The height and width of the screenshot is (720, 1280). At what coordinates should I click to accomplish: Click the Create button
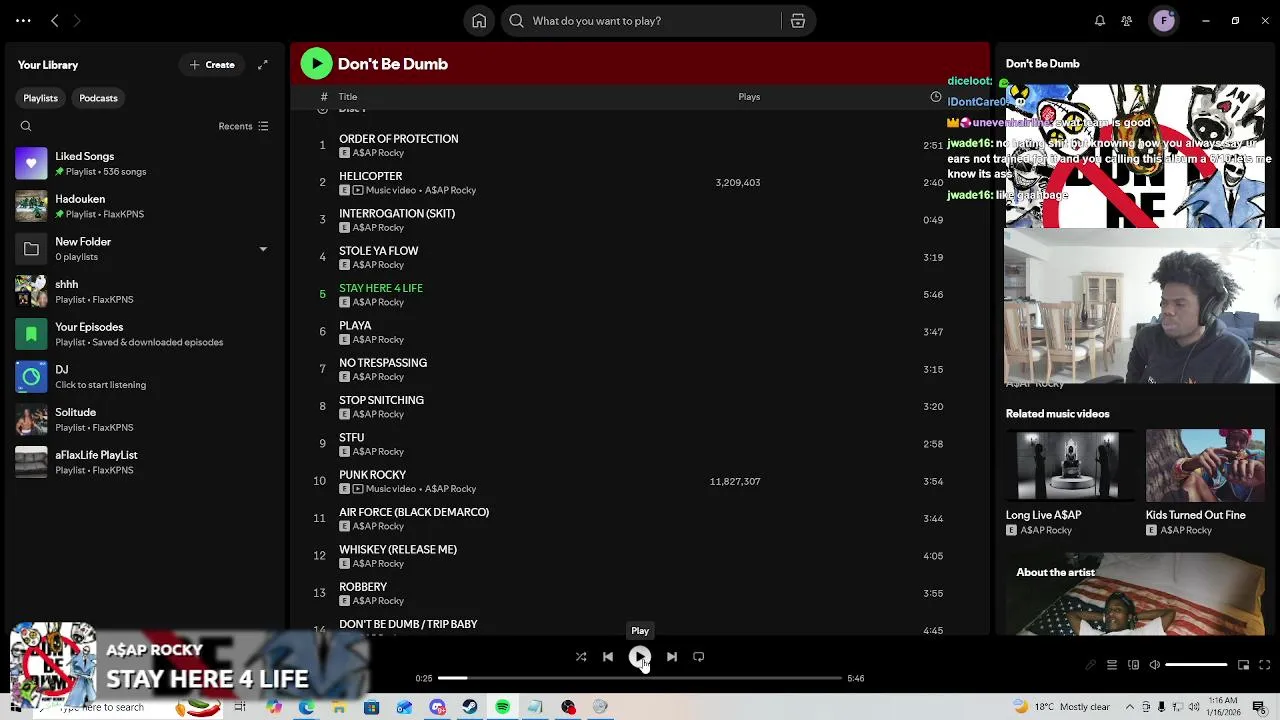pyautogui.click(x=213, y=65)
